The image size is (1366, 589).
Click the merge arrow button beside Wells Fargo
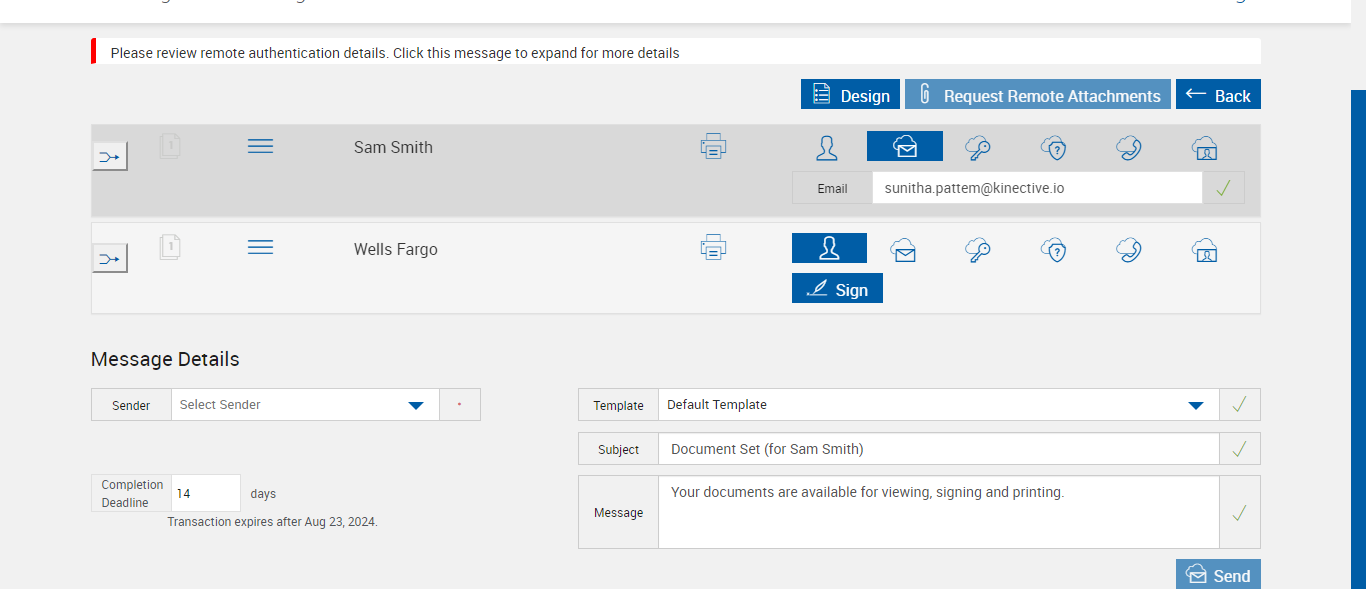(x=110, y=259)
